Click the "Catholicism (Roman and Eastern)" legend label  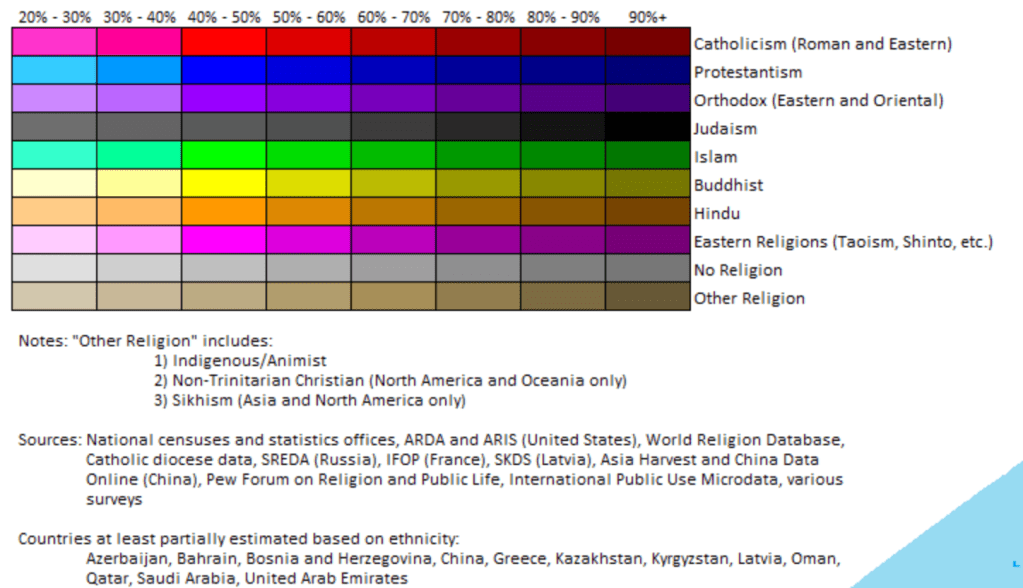tap(822, 44)
